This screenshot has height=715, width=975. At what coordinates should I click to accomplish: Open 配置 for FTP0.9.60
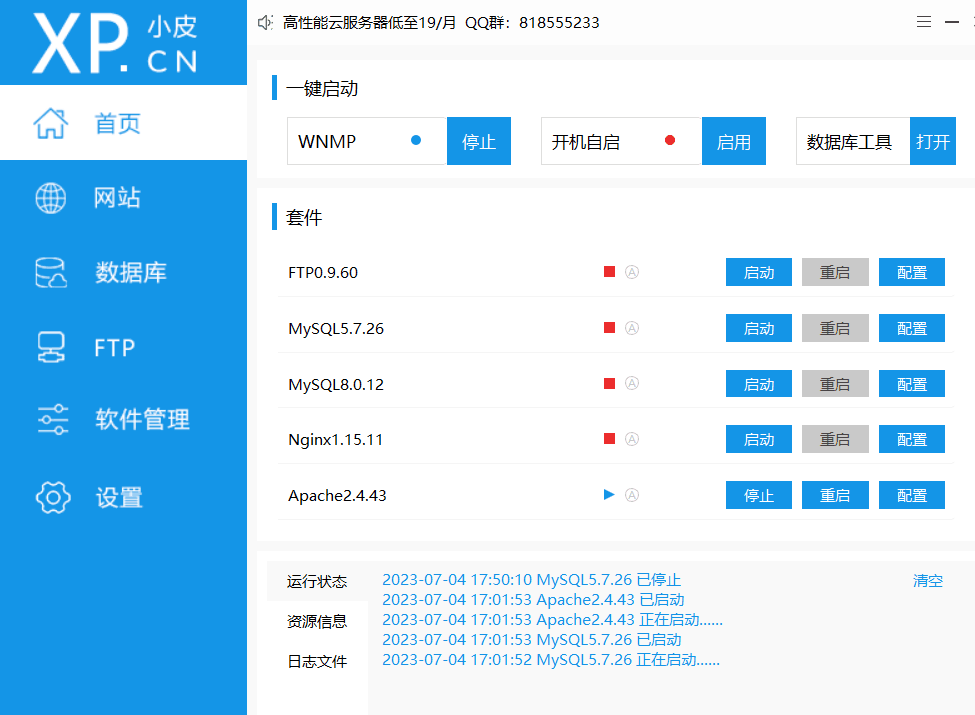point(912,272)
